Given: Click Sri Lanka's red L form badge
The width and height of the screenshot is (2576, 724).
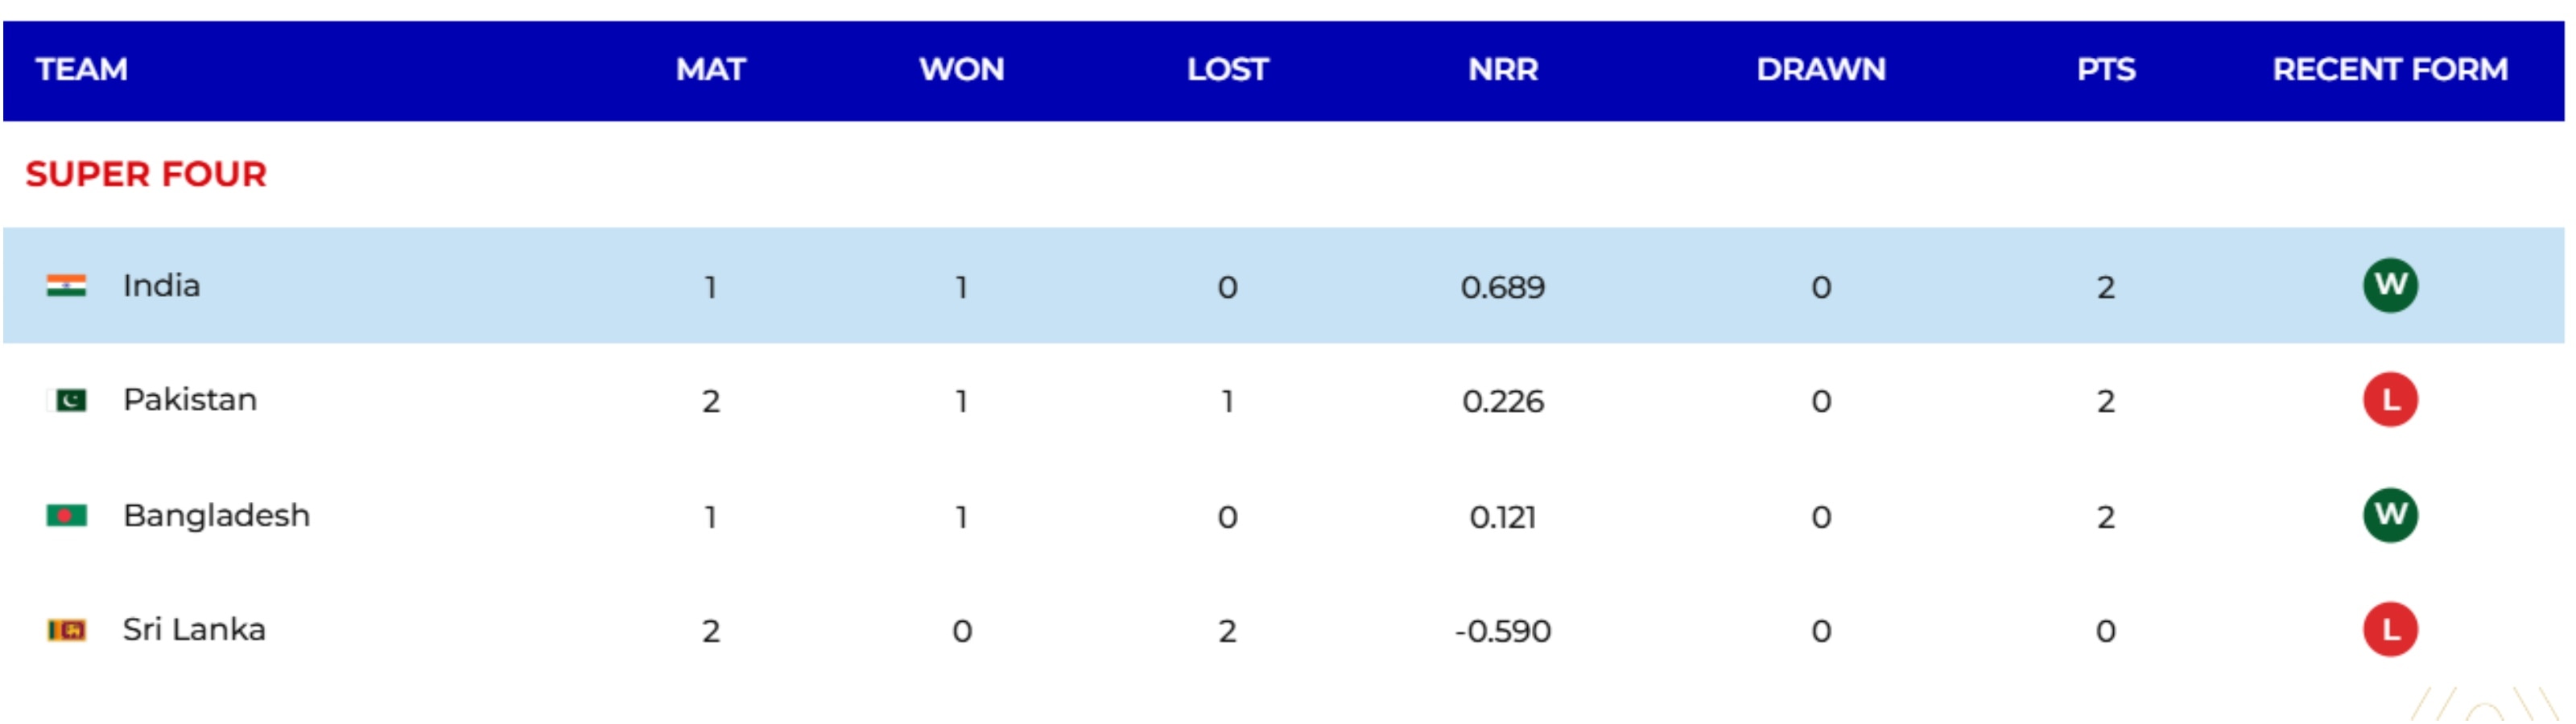Looking at the screenshot, I should (2390, 630).
